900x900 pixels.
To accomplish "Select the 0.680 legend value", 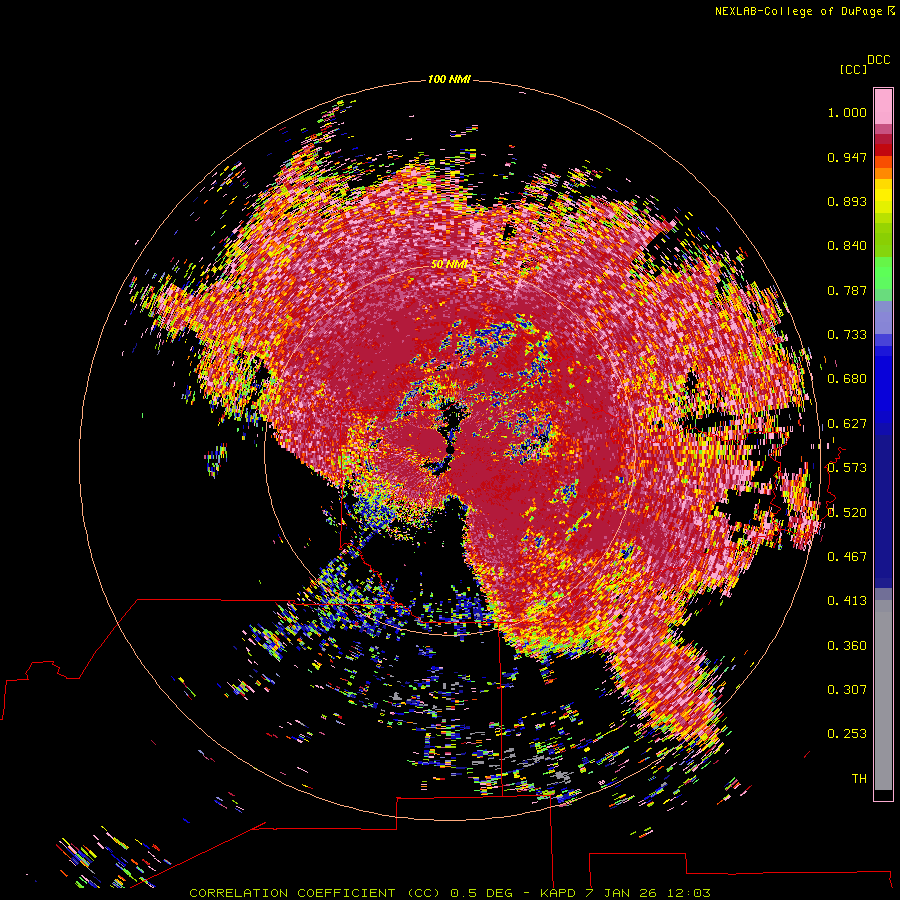I will pyautogui.click(x=847, y=379).
